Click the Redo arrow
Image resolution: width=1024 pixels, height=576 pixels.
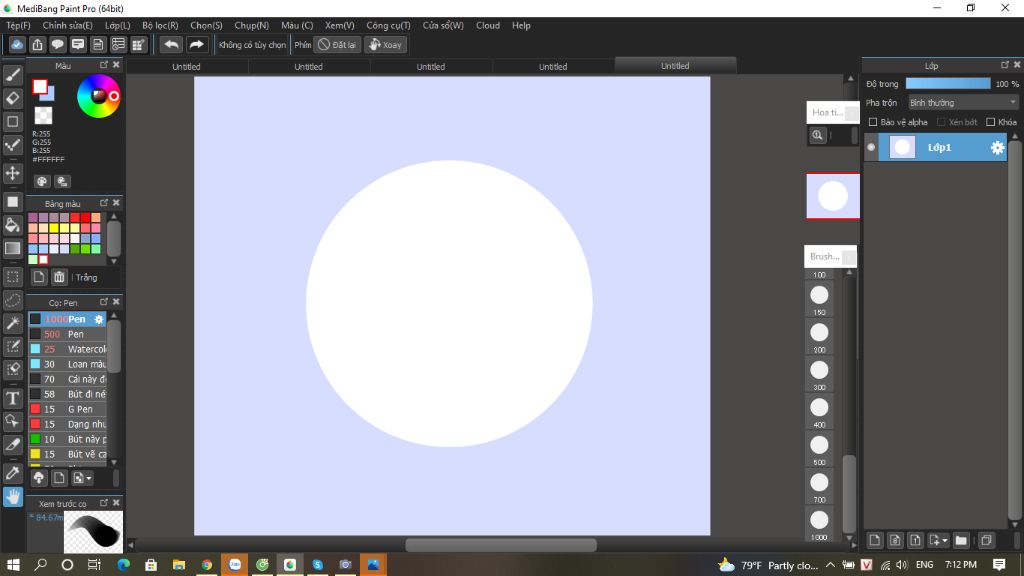[x=196, y=44]
